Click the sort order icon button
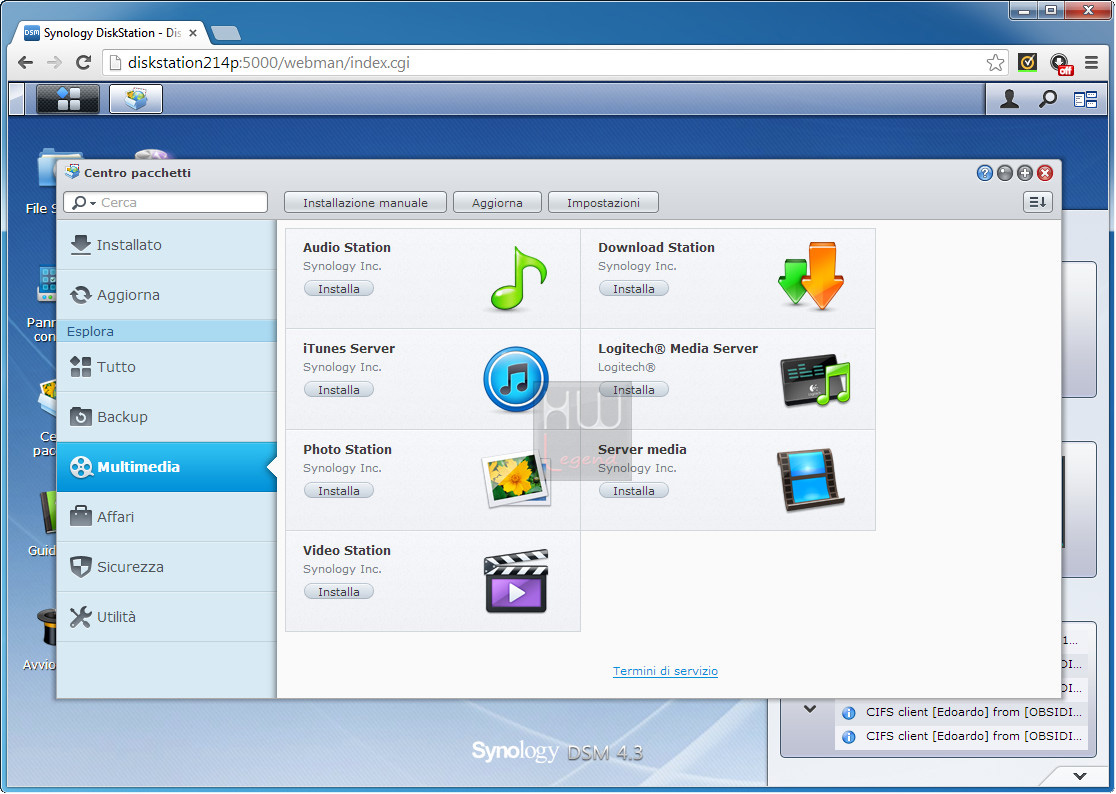1116x794 pixels. [x=1038, y=202]
